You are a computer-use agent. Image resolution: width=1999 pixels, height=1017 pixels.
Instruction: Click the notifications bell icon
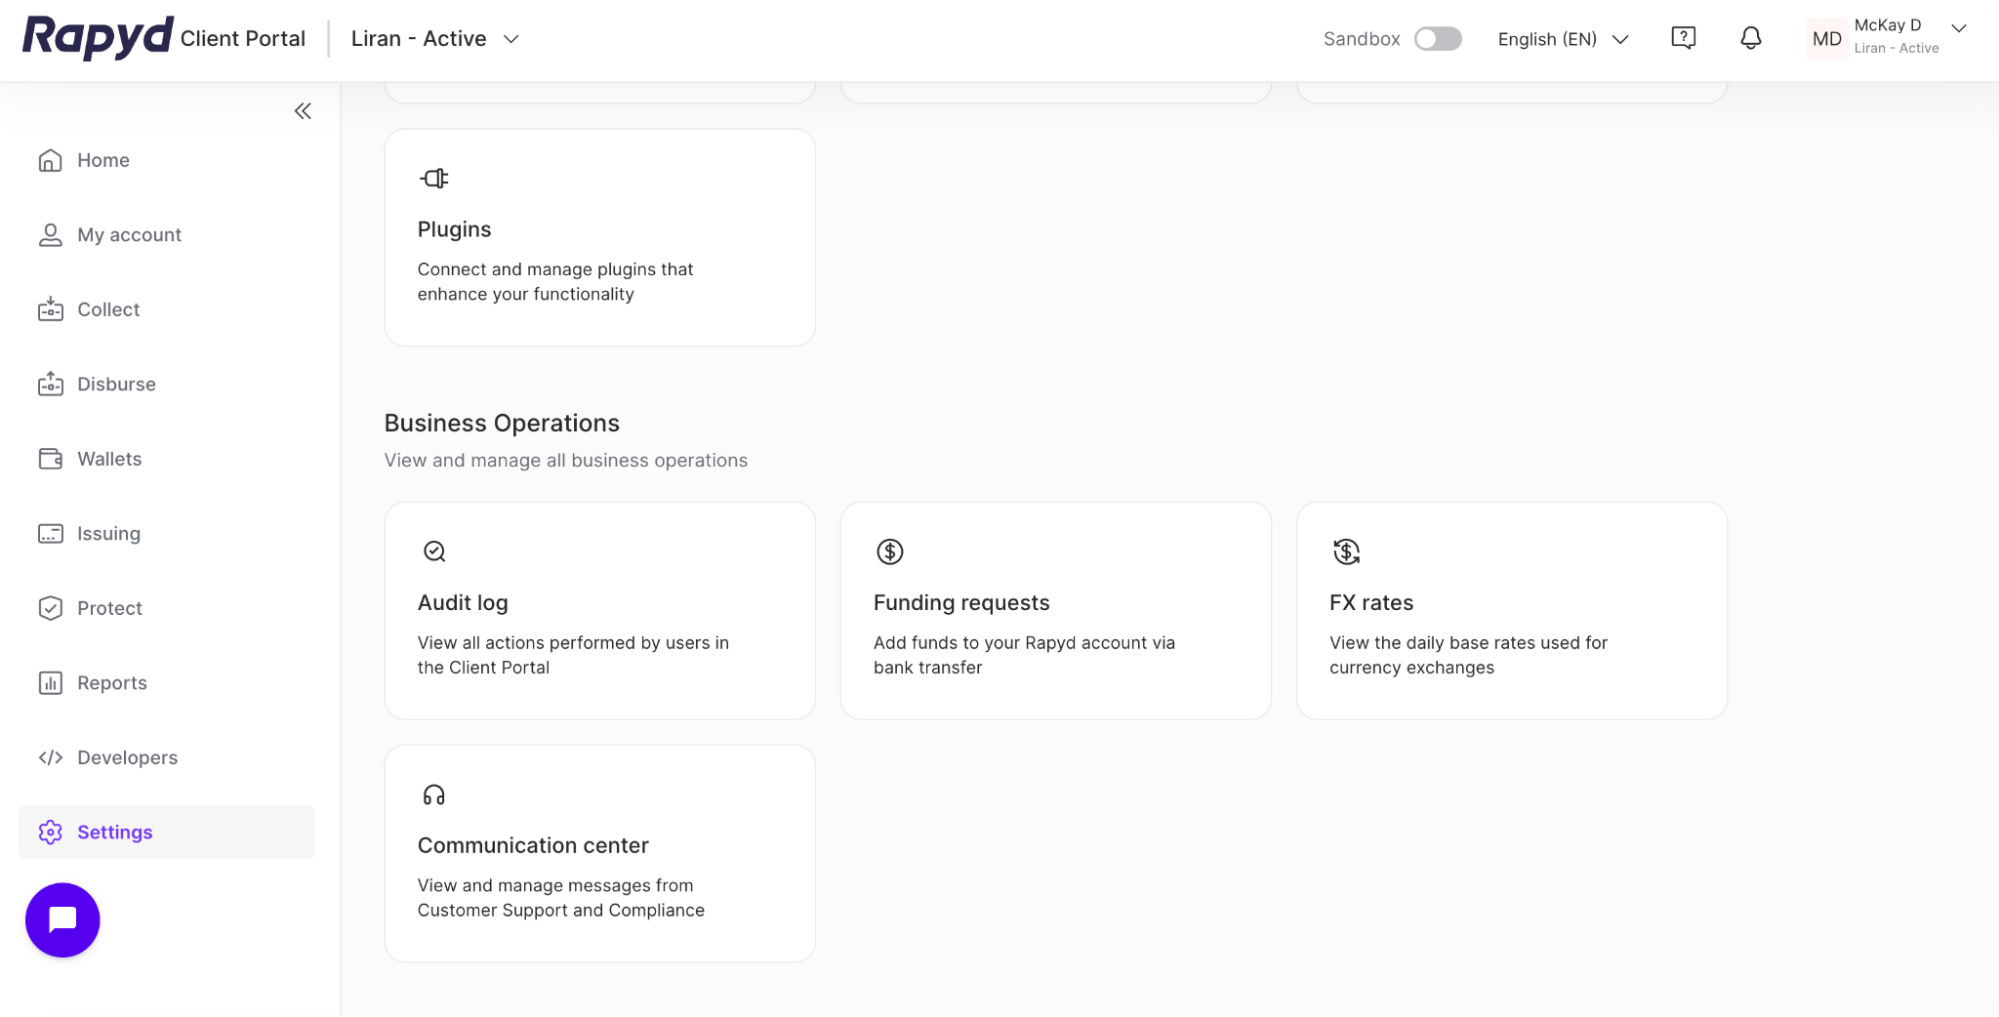tap(1750, 37)
